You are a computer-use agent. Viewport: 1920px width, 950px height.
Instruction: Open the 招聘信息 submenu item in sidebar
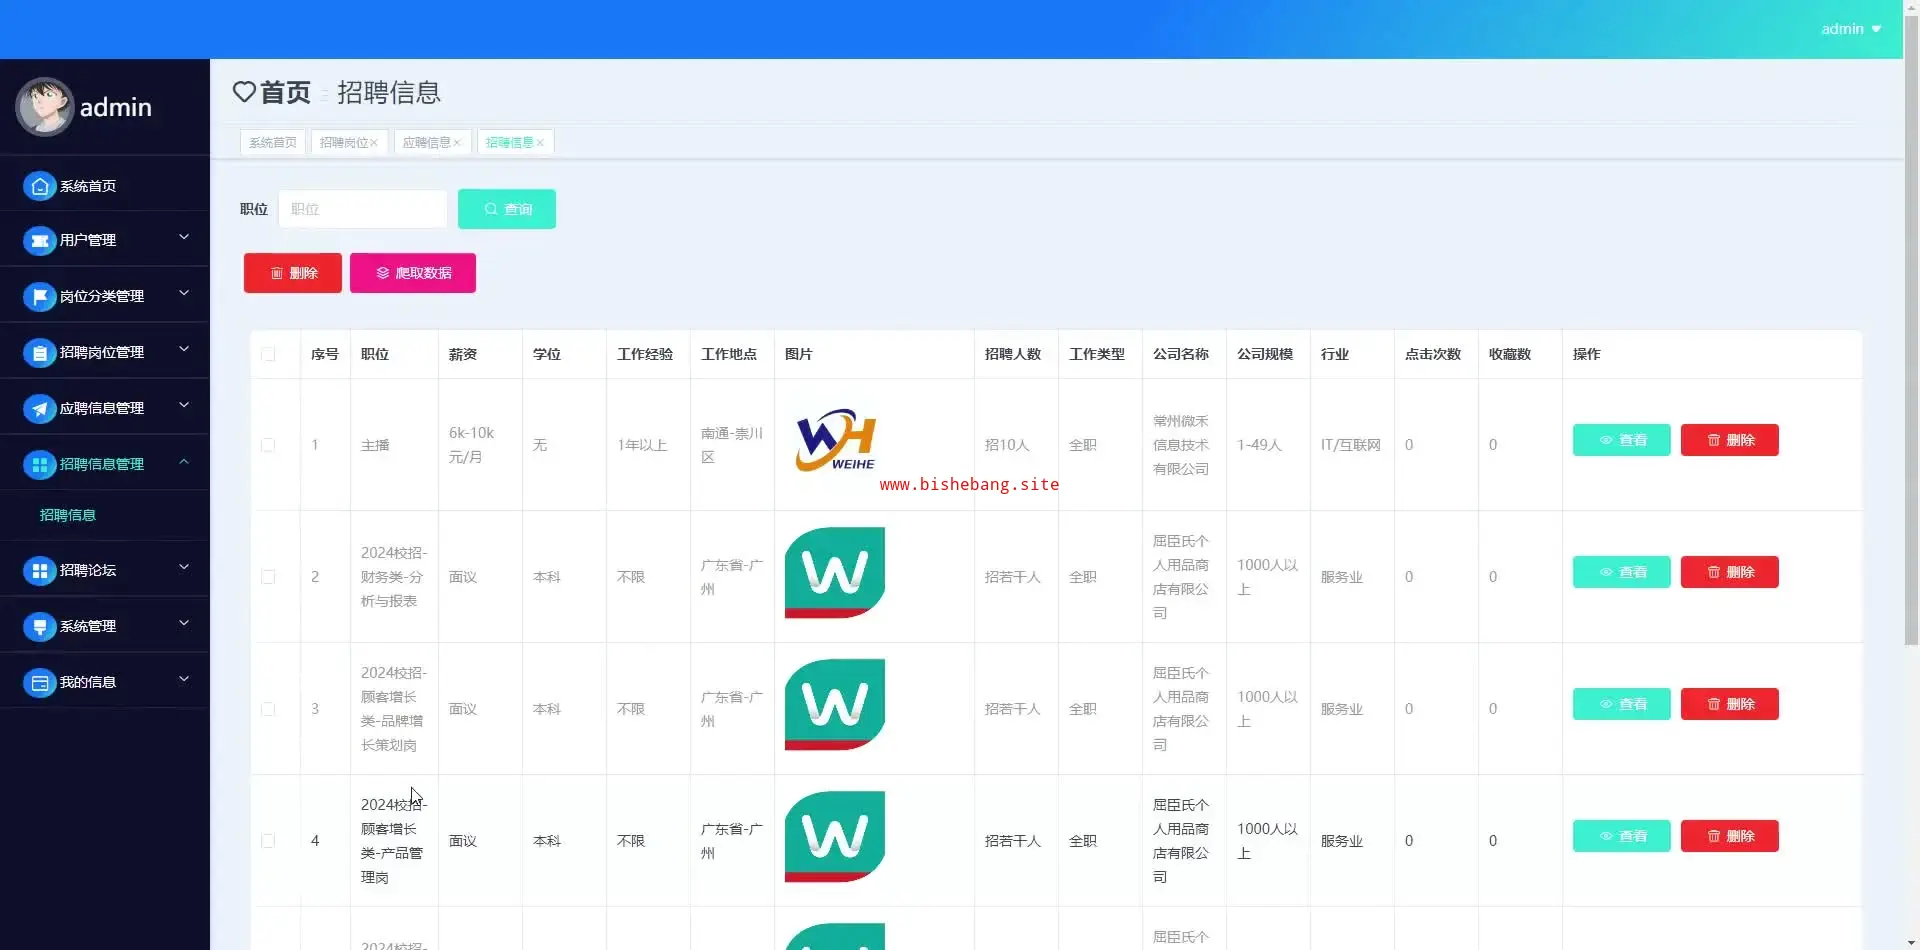tap(68, 515)
